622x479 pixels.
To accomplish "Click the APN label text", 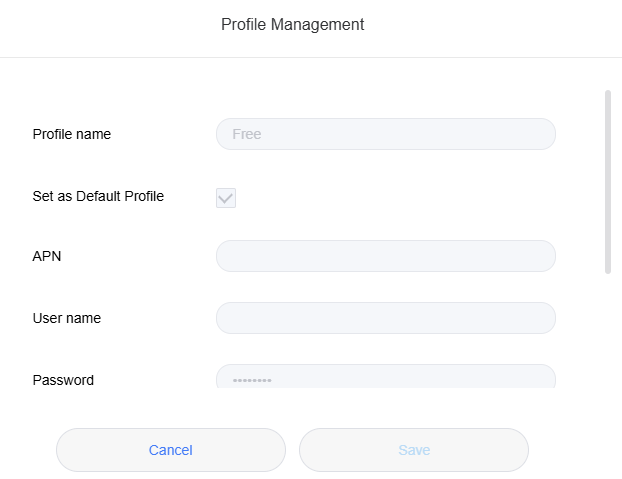I will coord(47,256).
